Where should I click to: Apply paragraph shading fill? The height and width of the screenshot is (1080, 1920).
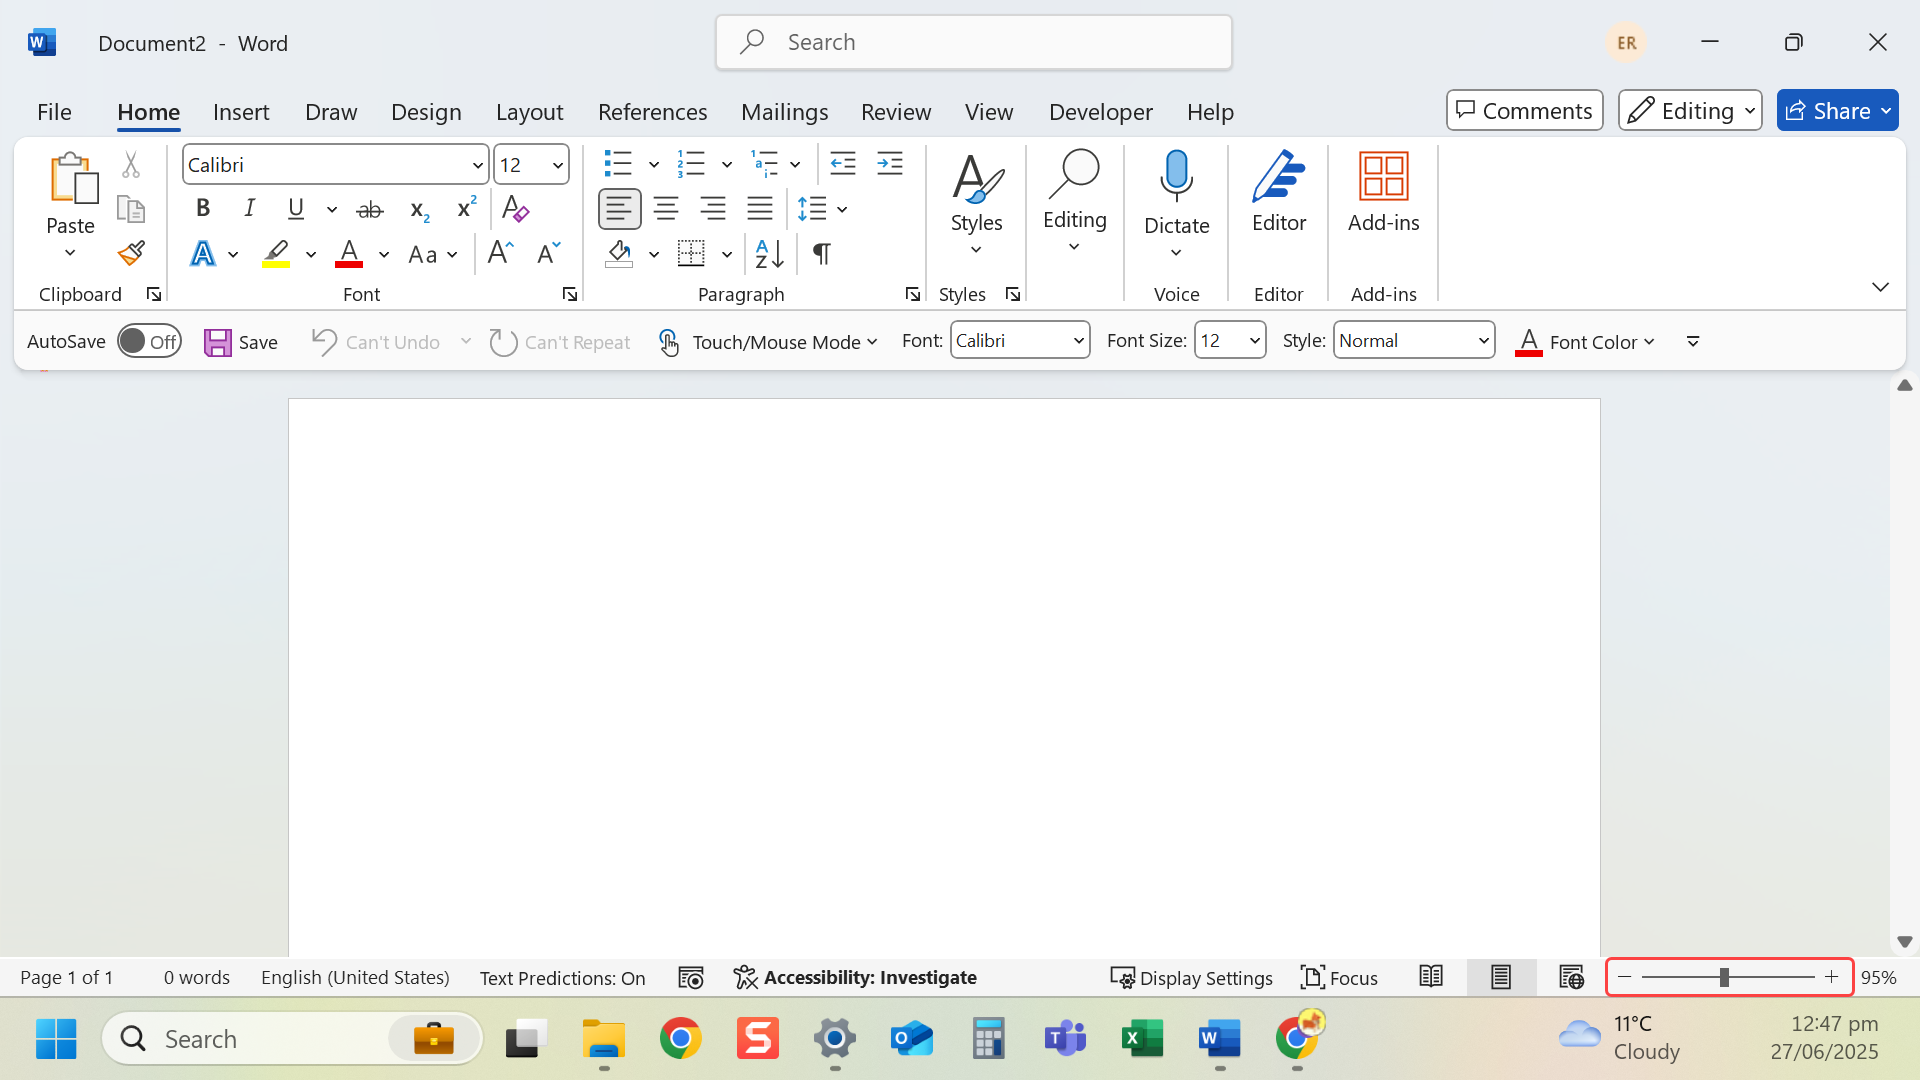pos(619,253)
